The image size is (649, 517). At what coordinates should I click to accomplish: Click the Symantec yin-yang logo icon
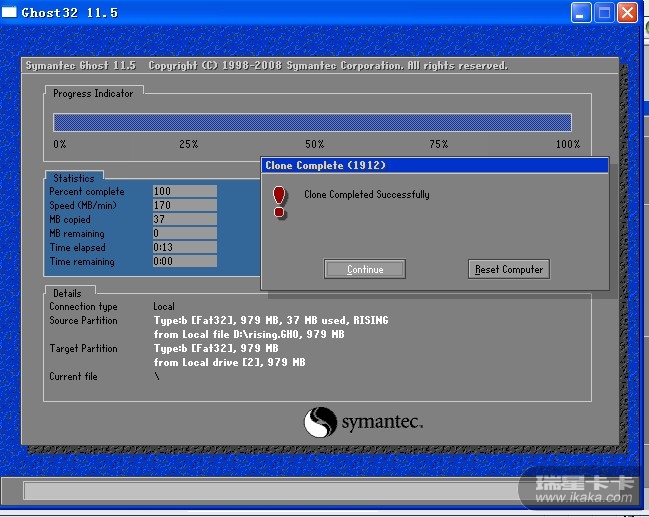click(320, 421)
